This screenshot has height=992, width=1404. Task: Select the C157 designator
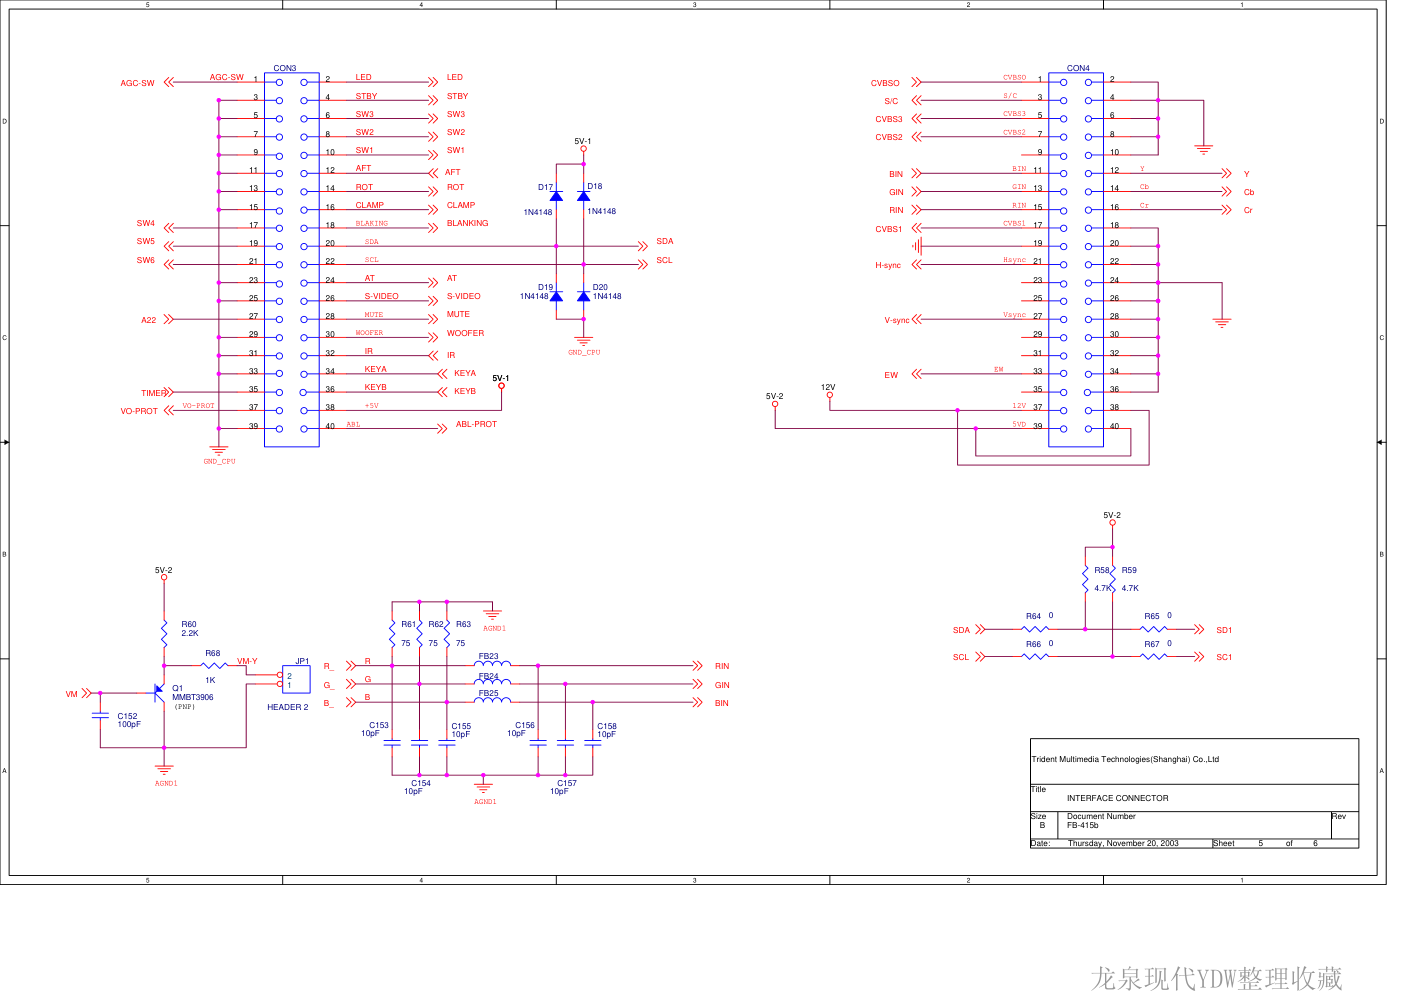(567, 783)
